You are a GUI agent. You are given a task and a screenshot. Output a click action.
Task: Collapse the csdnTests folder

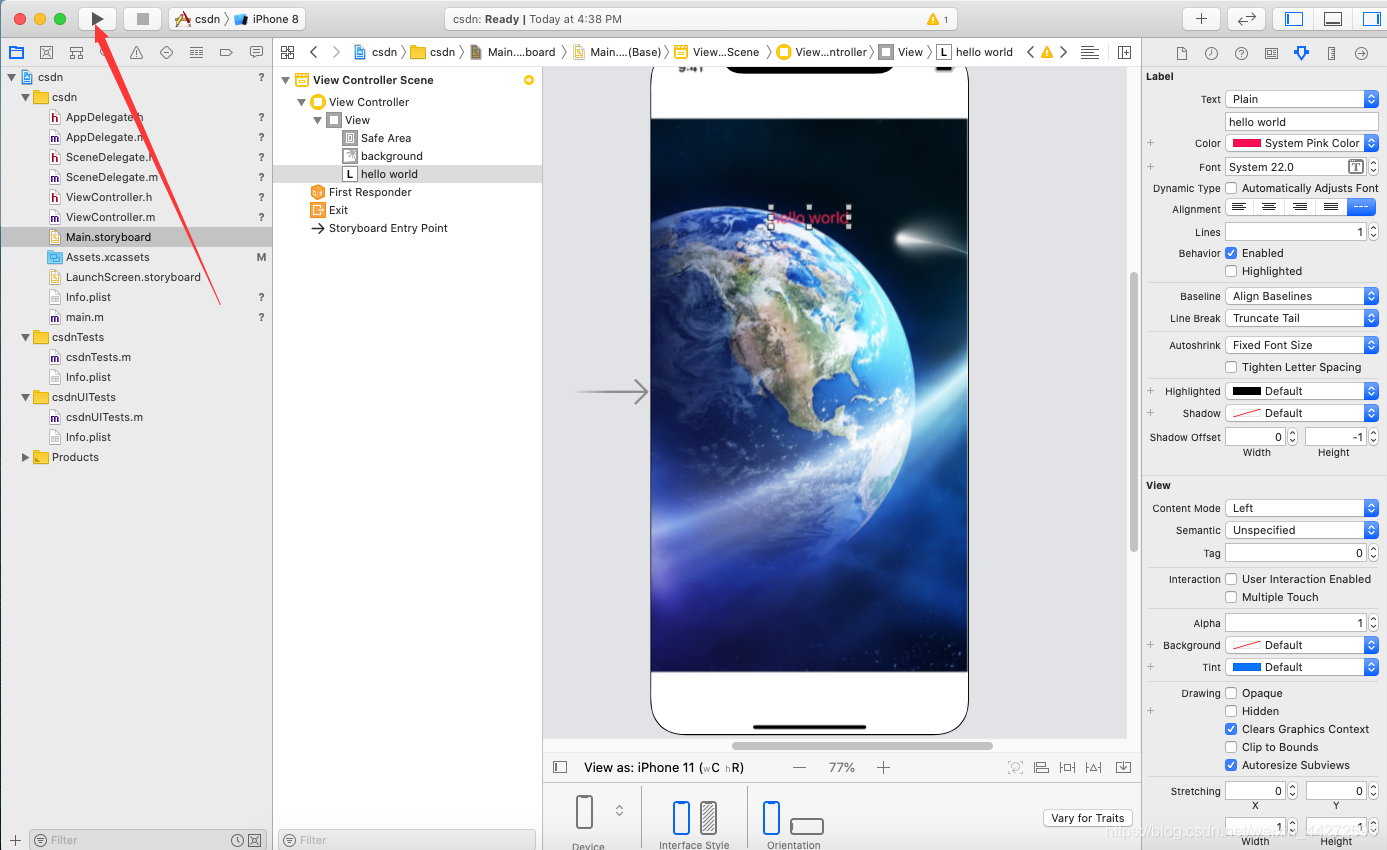26,337
